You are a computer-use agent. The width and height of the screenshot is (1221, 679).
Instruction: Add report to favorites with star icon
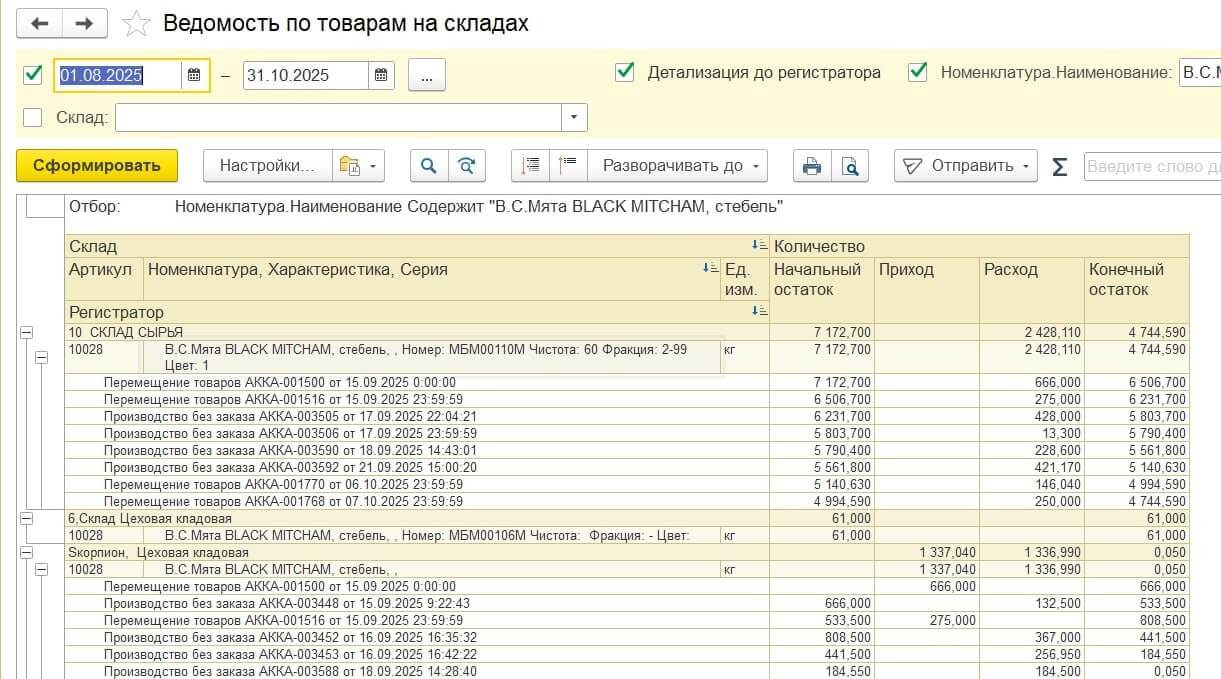point(136,24)
